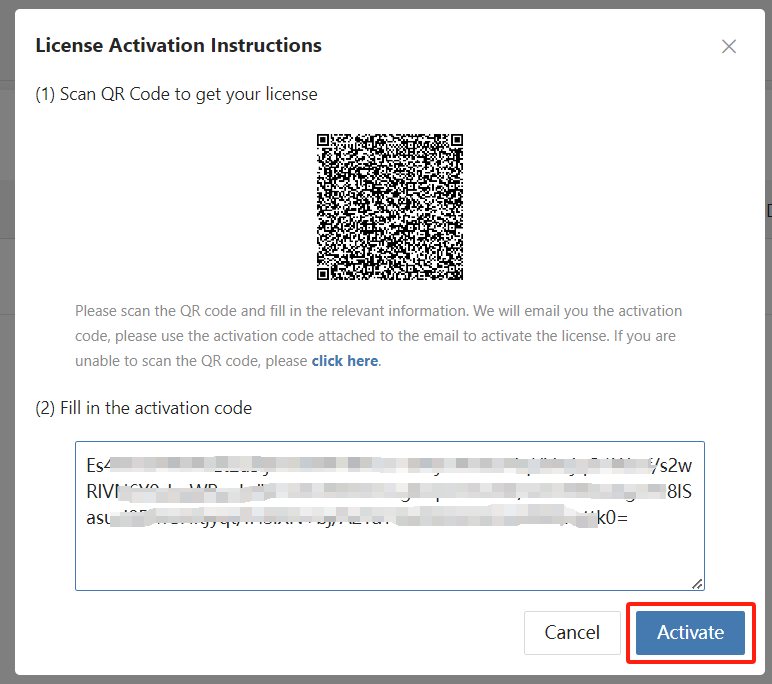Click the dialog title License Activation Instructions
Viewport: 772px width, 684px height.
[x=178, y=45]
